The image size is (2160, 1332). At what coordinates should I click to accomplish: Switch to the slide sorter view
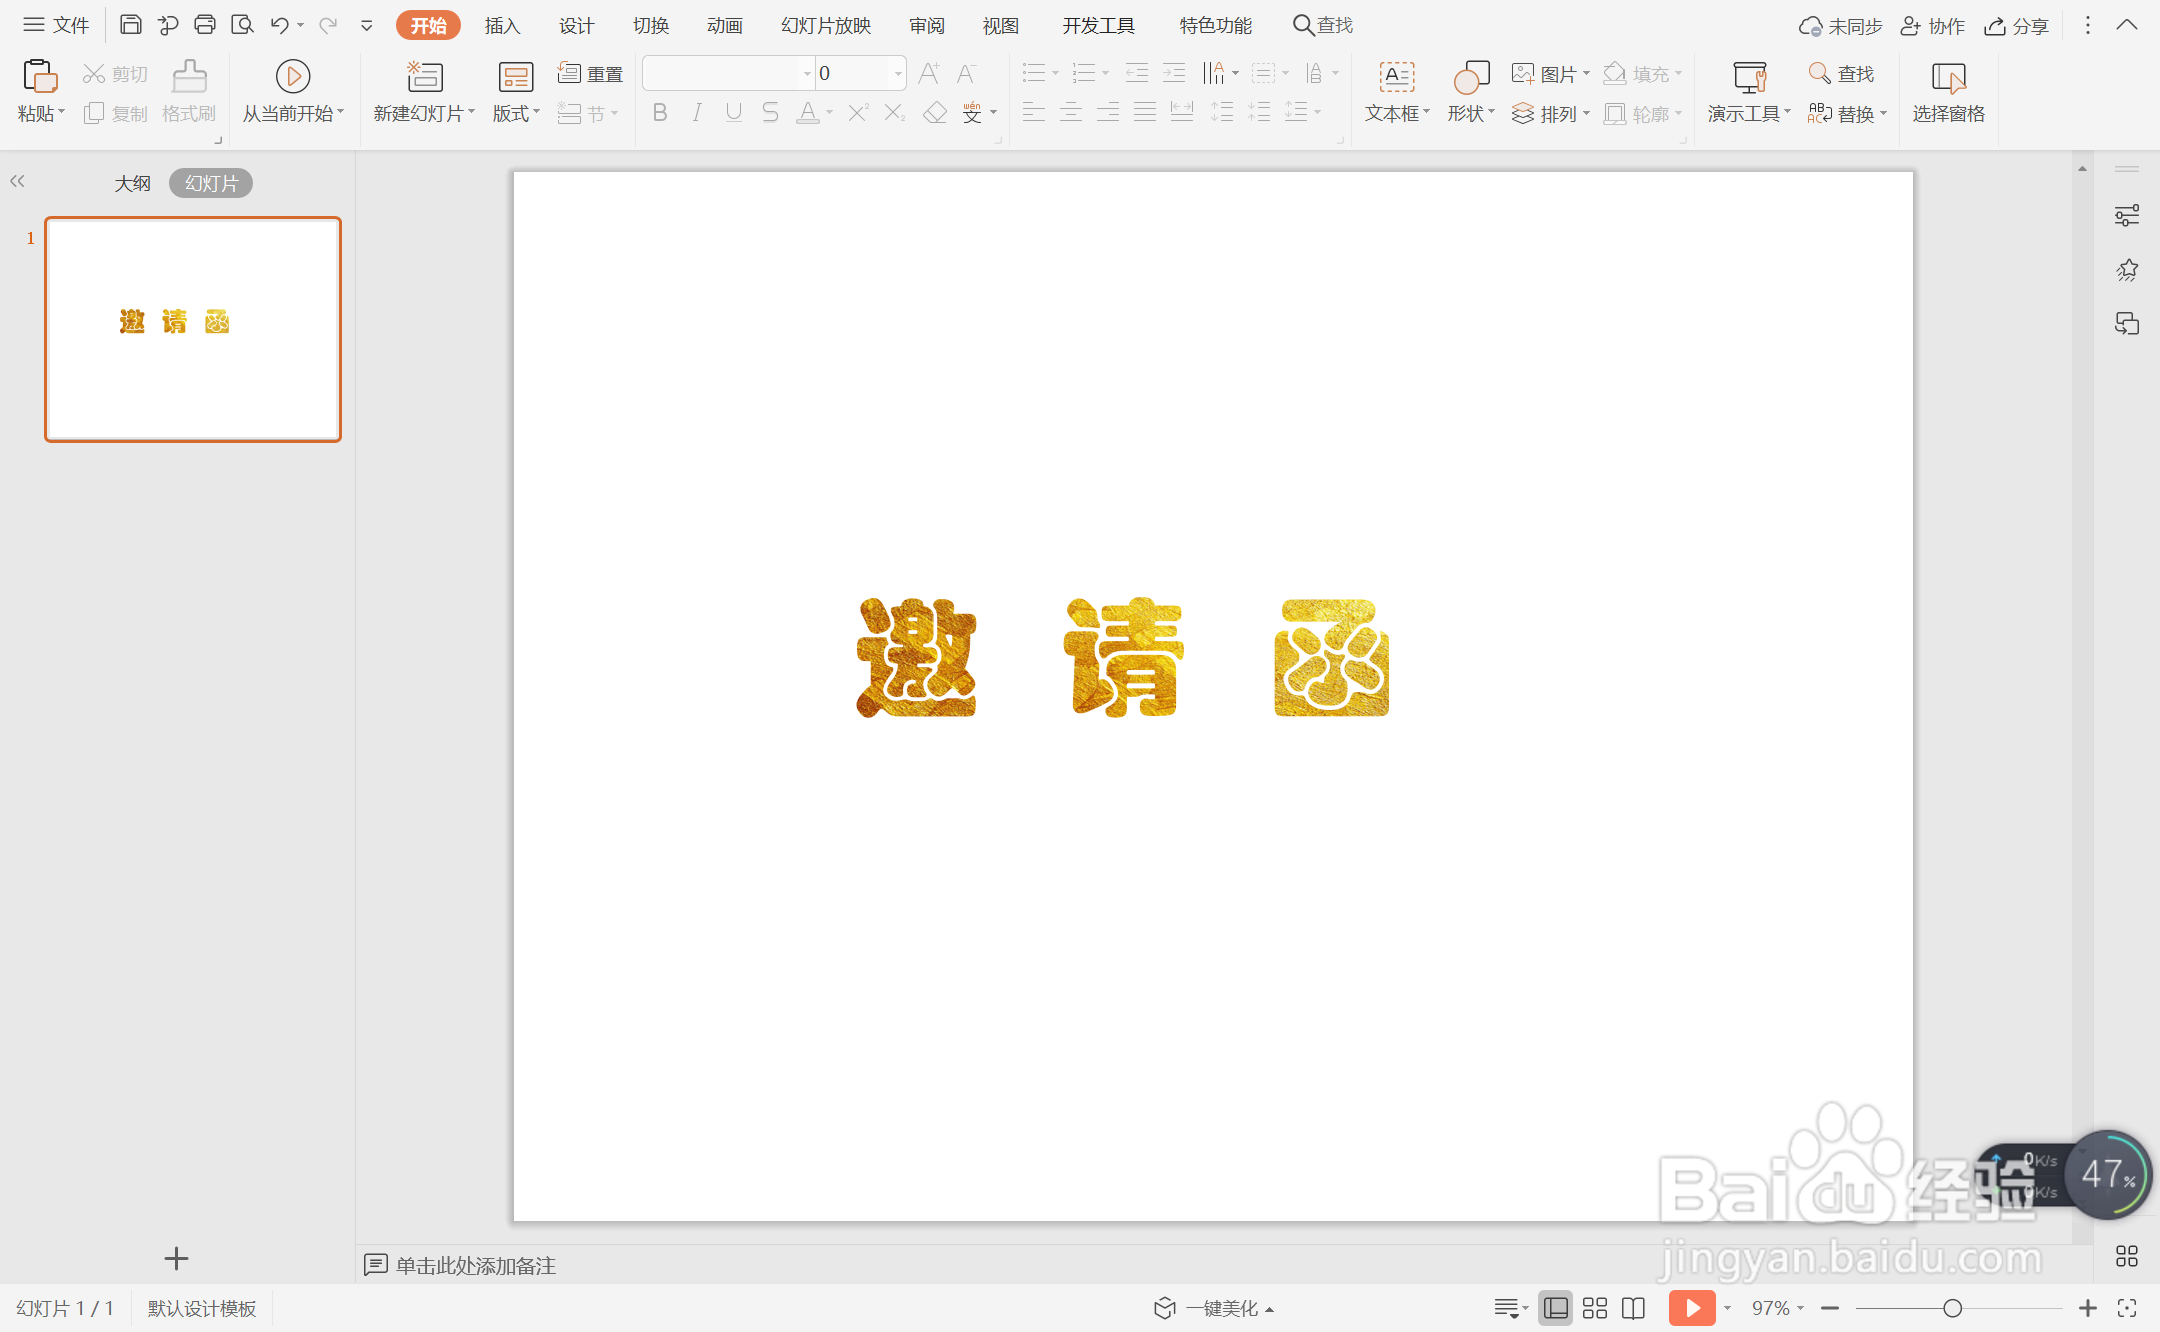tap(1595, 1308)
